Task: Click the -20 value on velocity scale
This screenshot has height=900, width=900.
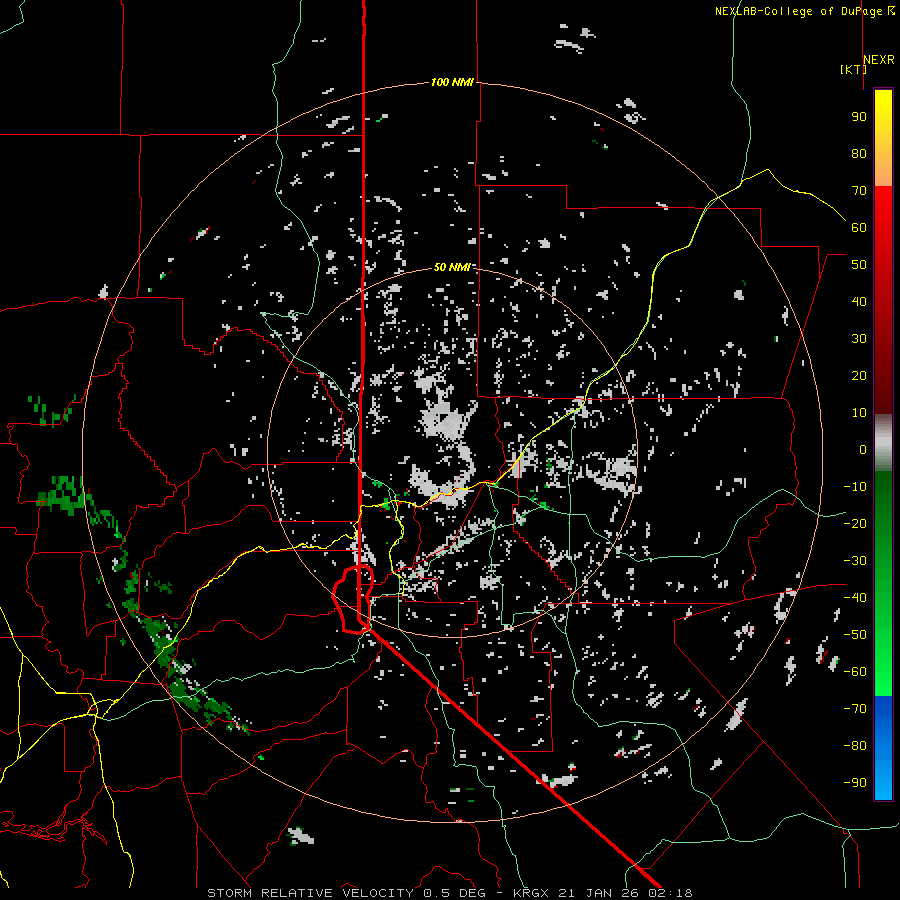Action: pos(855,524)
